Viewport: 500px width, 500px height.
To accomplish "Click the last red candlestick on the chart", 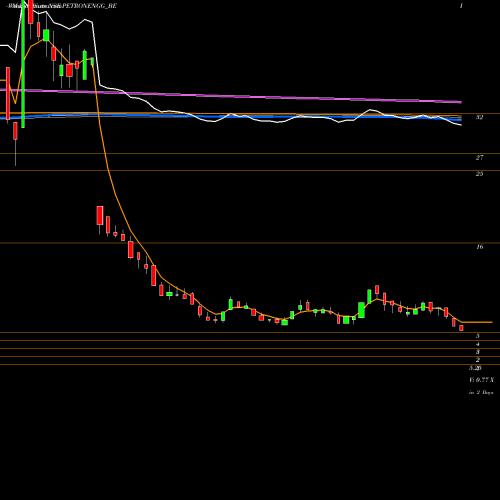I will click(x=461, y=328).
